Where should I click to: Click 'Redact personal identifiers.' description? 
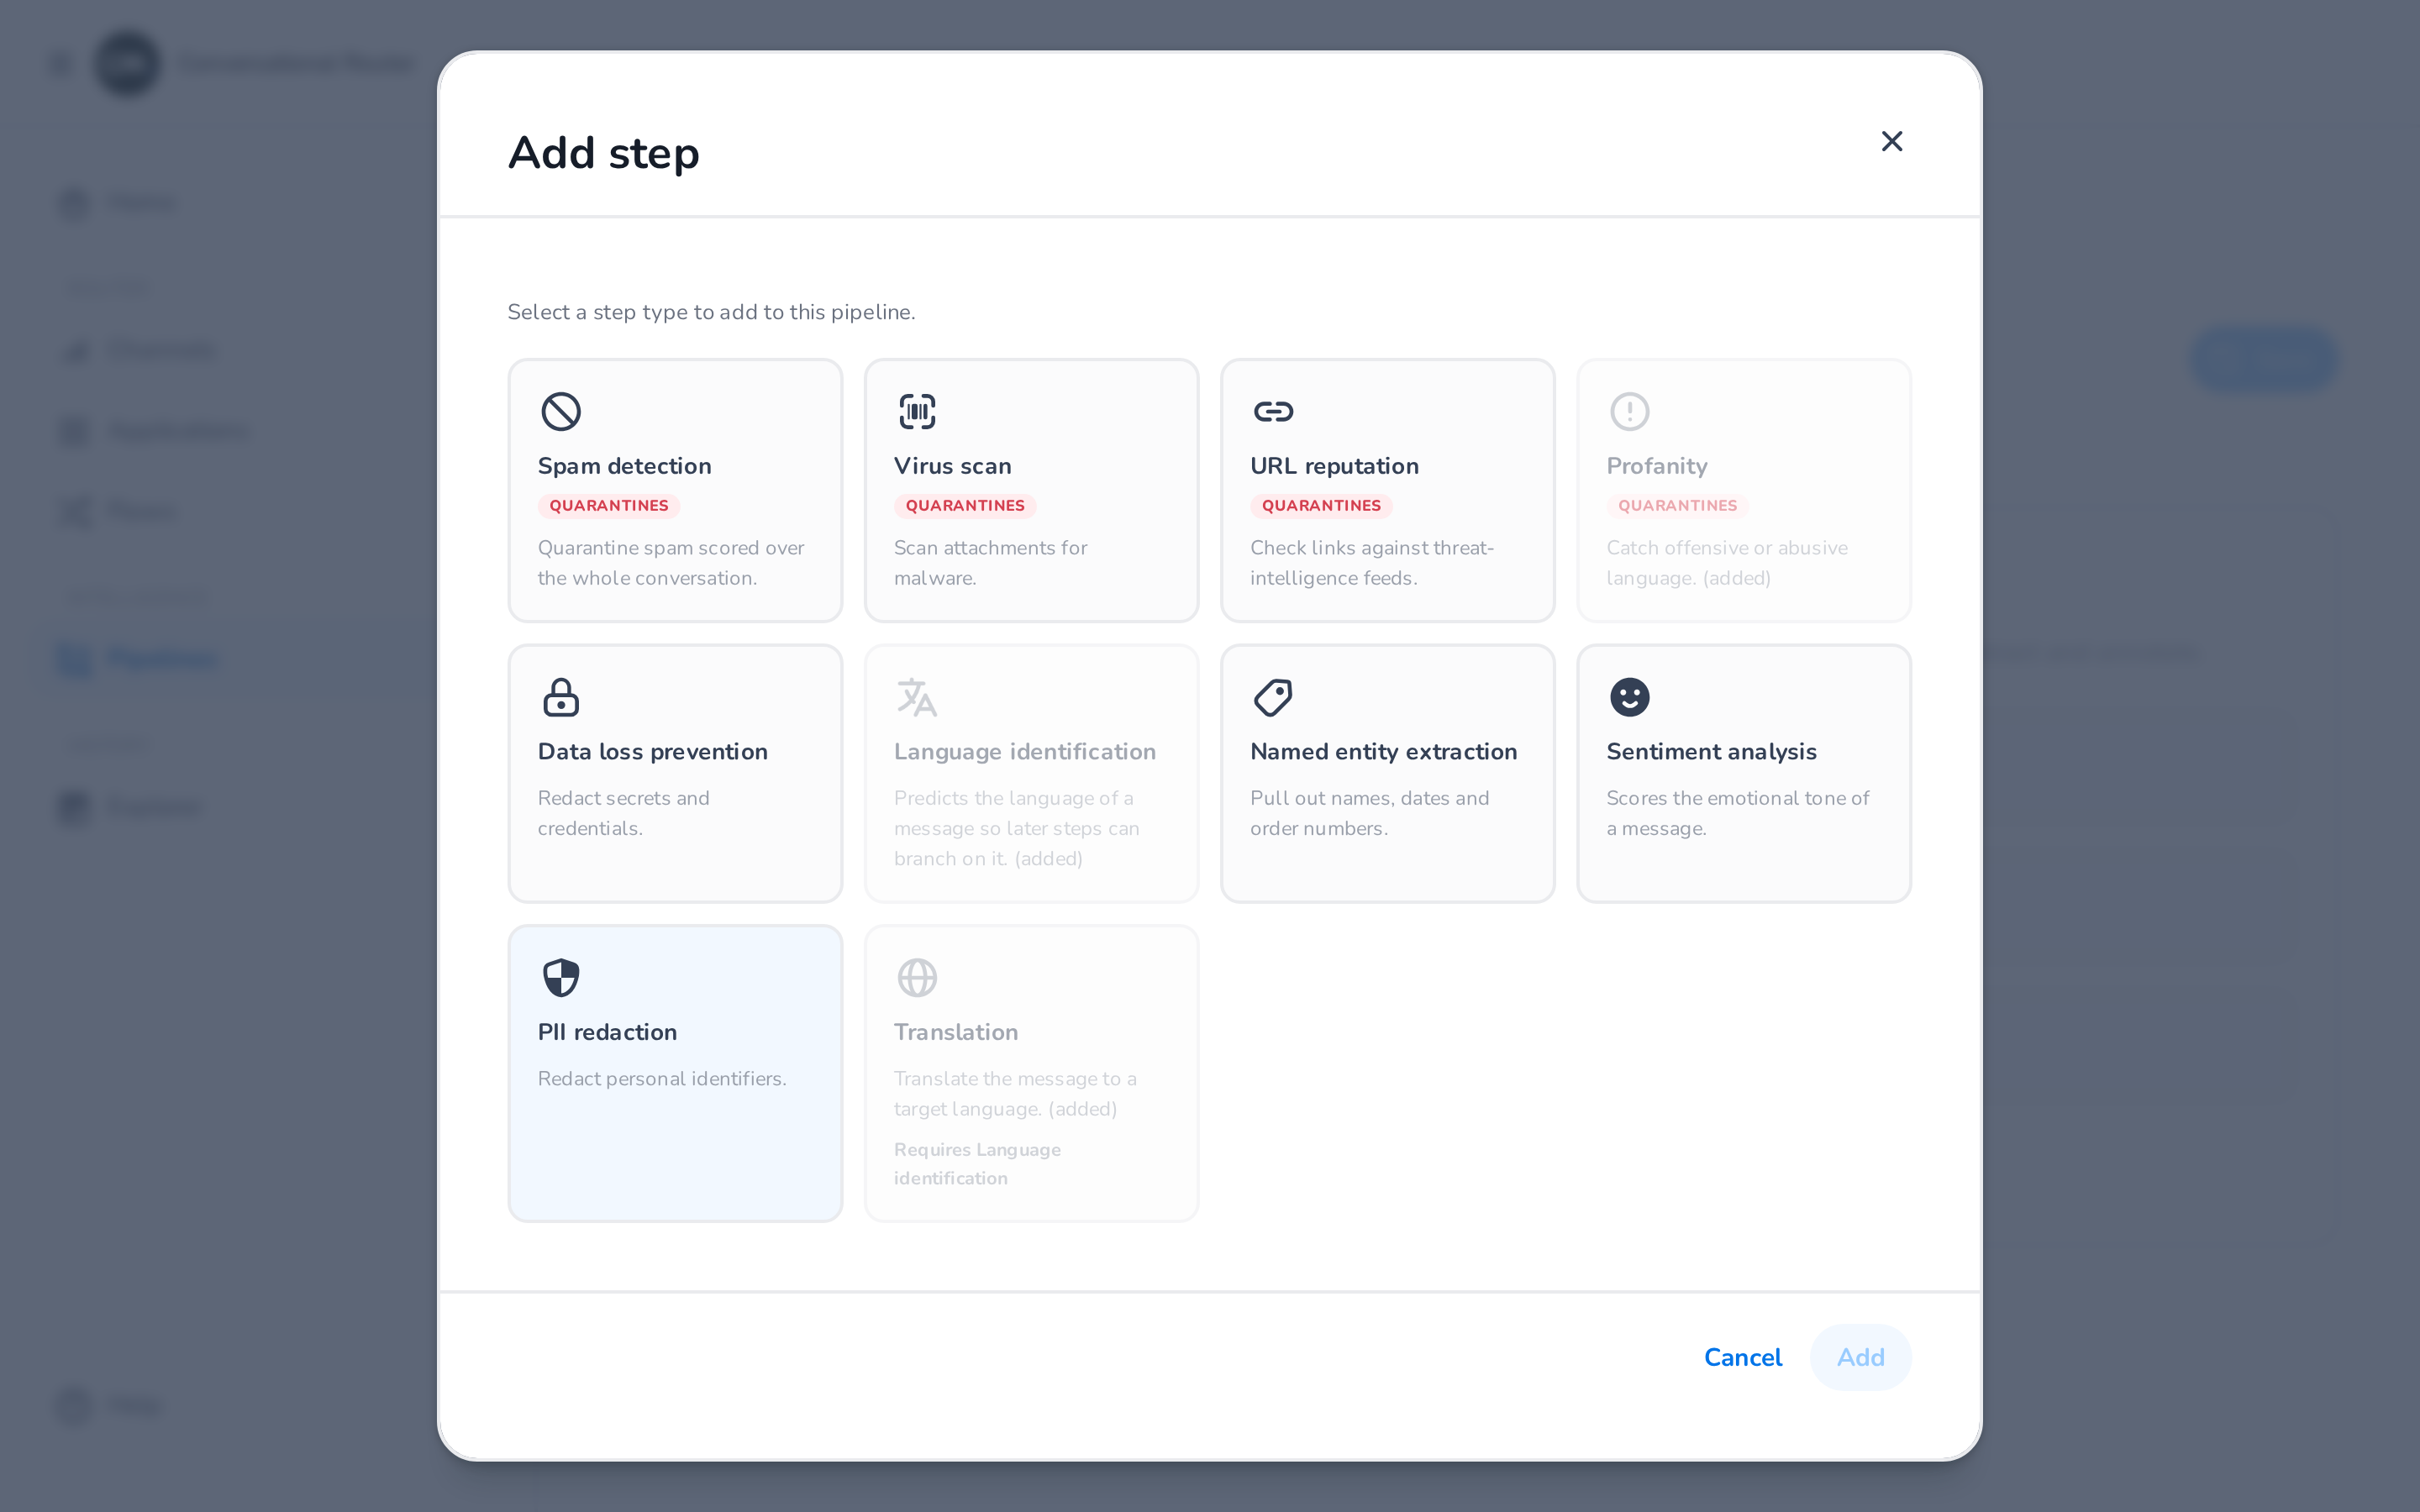click(x=662, y=1079)
